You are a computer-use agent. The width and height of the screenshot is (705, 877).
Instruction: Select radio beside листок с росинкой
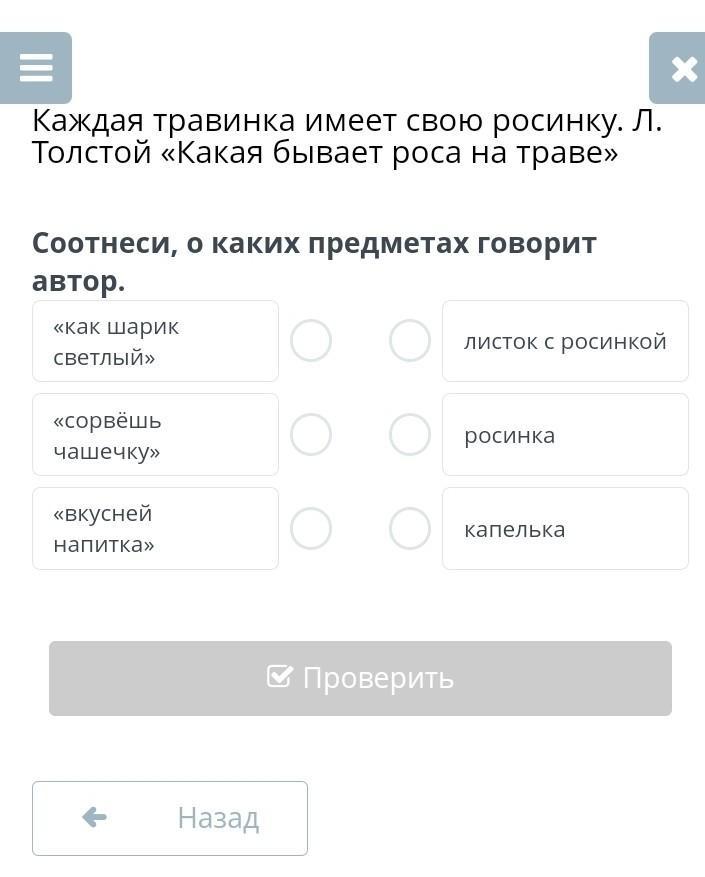click(409, 341)
